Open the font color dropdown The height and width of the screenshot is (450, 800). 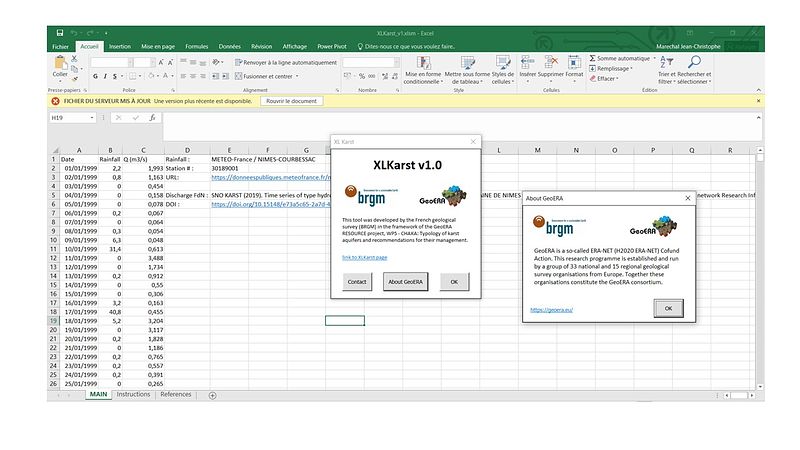click(172, 76)
